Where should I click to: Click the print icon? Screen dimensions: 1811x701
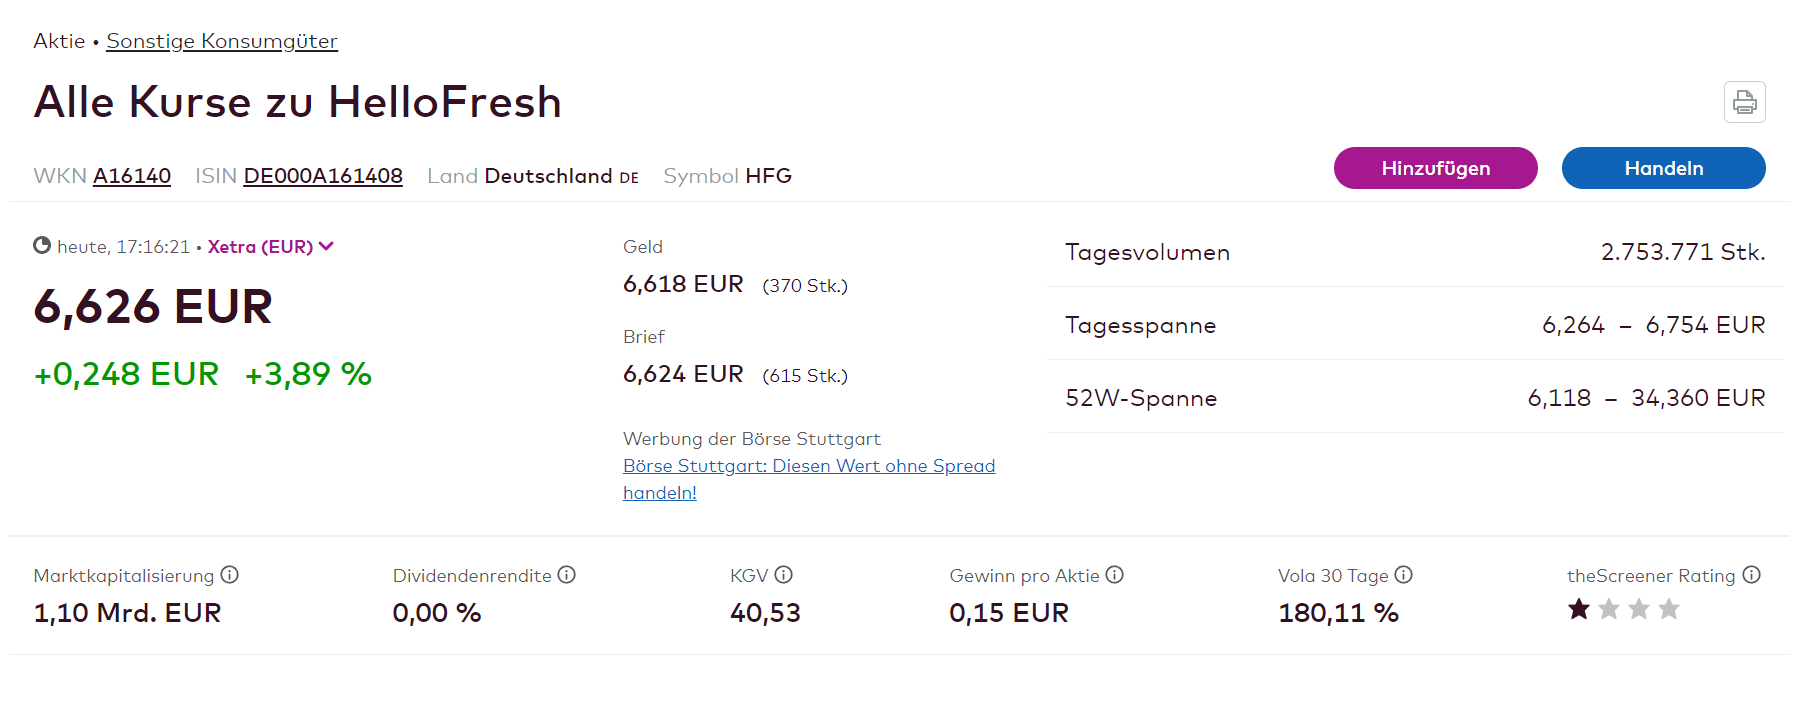tap(1745, 103)
